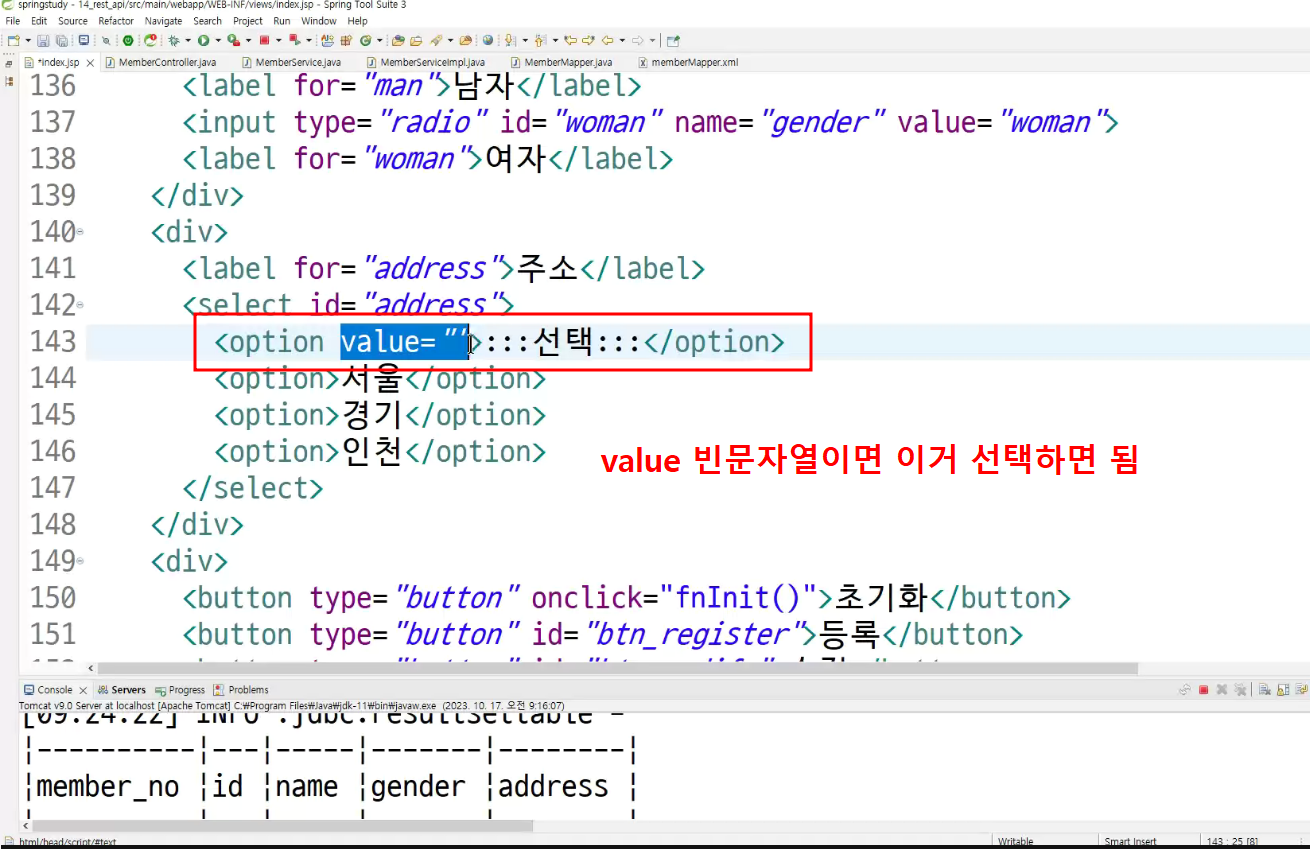The image size is (1310, 849).
Task: Click line number 147 in gutter
Action: [54, 488]
